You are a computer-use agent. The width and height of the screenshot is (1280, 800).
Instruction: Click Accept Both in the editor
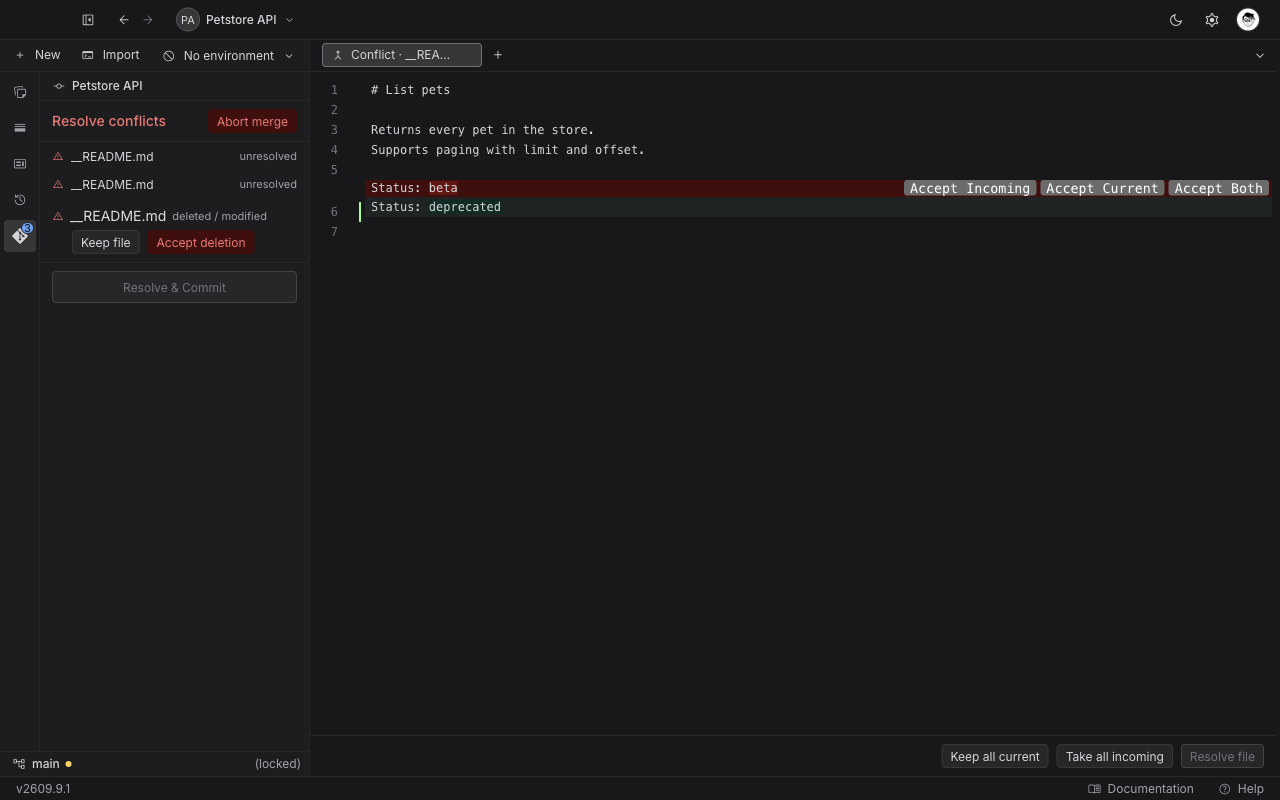coord(1218,188)
